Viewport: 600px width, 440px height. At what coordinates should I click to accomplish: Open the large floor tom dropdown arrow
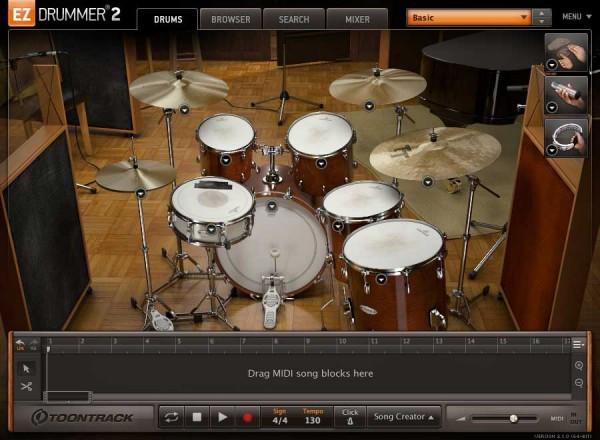click(381, 279)
